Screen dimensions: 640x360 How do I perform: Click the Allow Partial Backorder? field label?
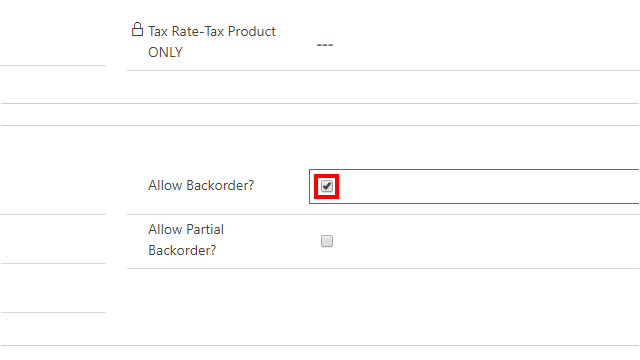[x=186, y=240]
